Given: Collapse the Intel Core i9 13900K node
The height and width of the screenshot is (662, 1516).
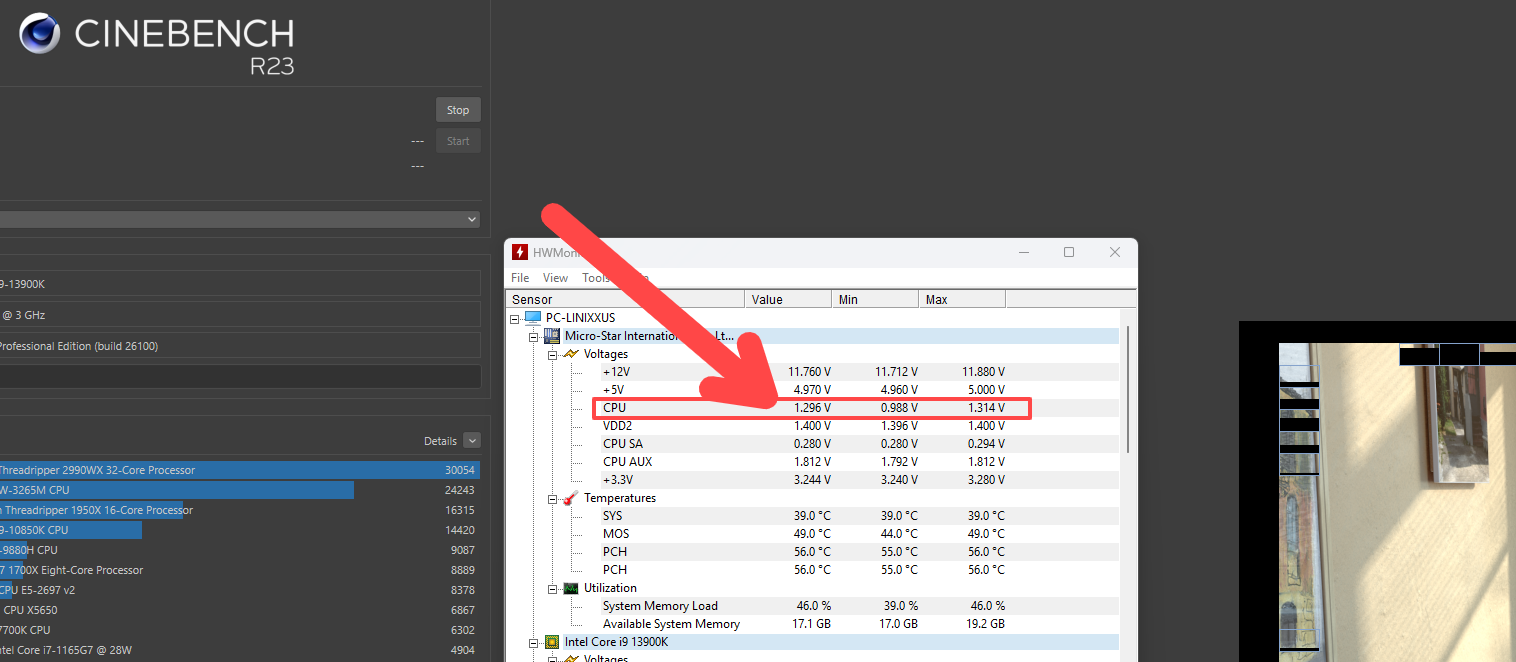Looking at the screenshot, I should (534, 642).
